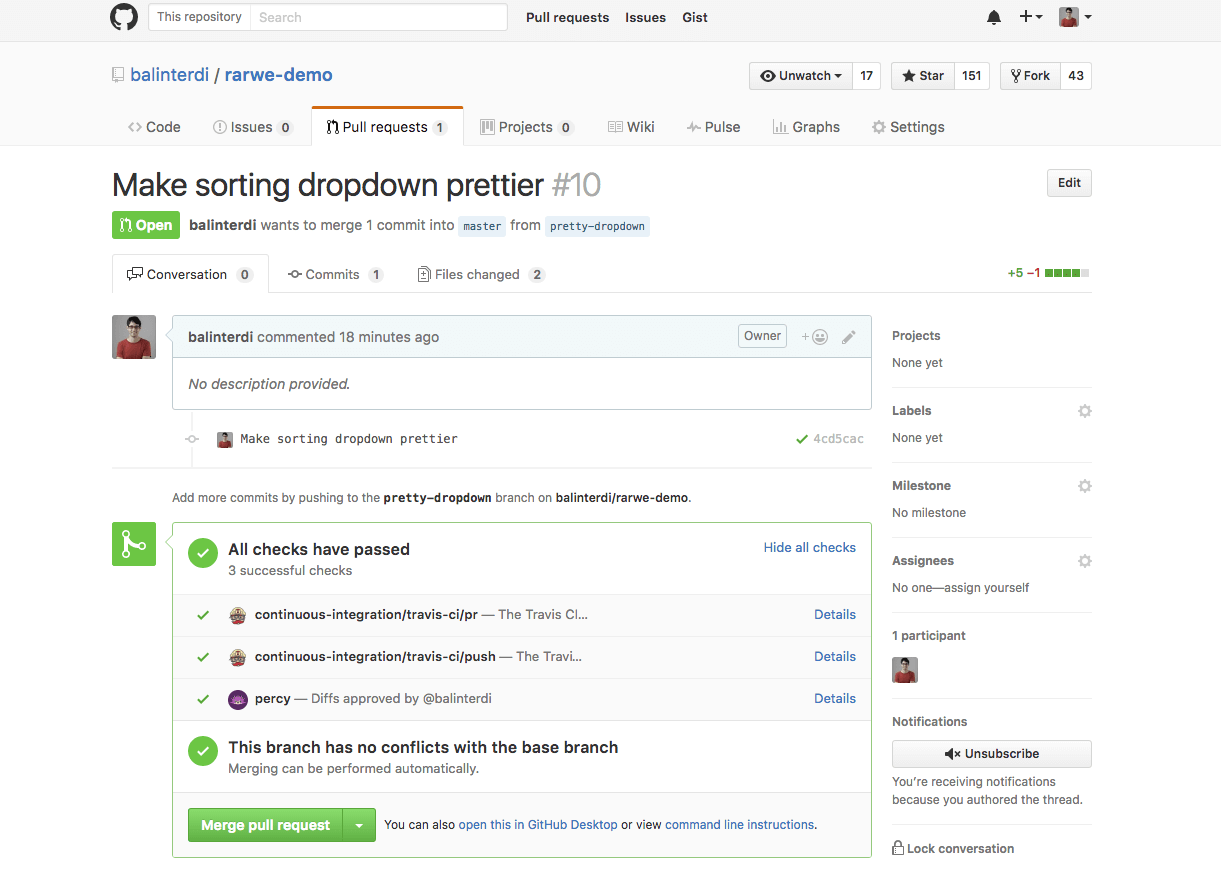Add an emoji reaction to balinterdi's comment
The height and width of the screenshot is (872, 1221).
click(x=816, y=336)
